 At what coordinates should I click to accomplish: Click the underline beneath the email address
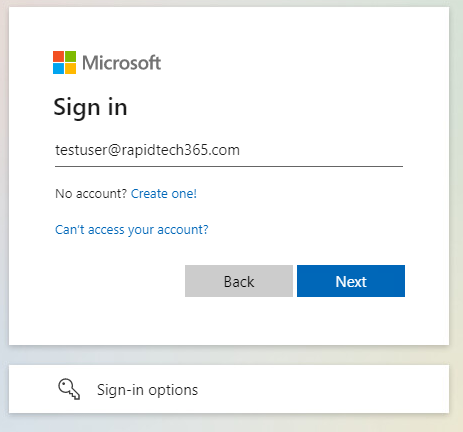tap(229, 166)
